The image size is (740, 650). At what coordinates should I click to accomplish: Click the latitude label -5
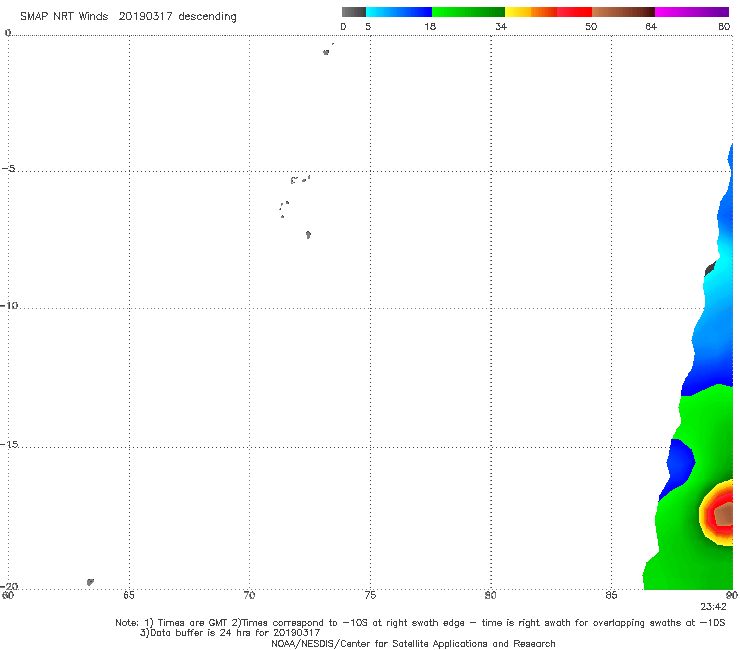tap(9, 169)
